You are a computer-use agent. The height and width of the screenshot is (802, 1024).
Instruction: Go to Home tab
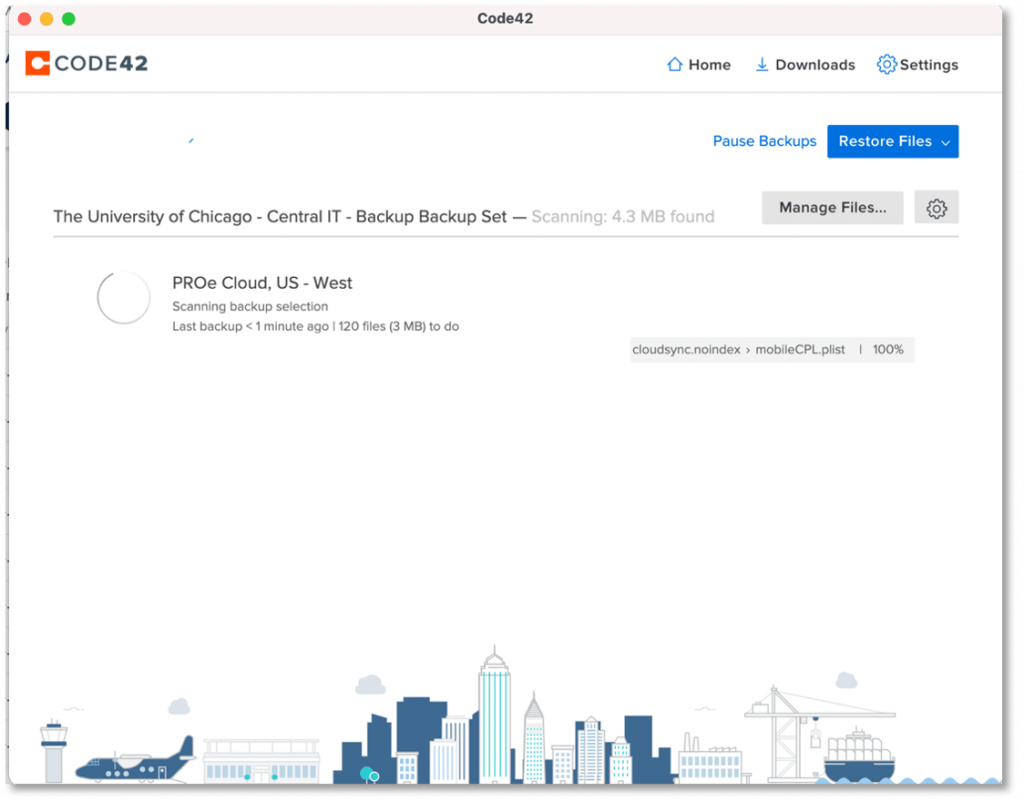pyautogui.click(x=698, y=65)
